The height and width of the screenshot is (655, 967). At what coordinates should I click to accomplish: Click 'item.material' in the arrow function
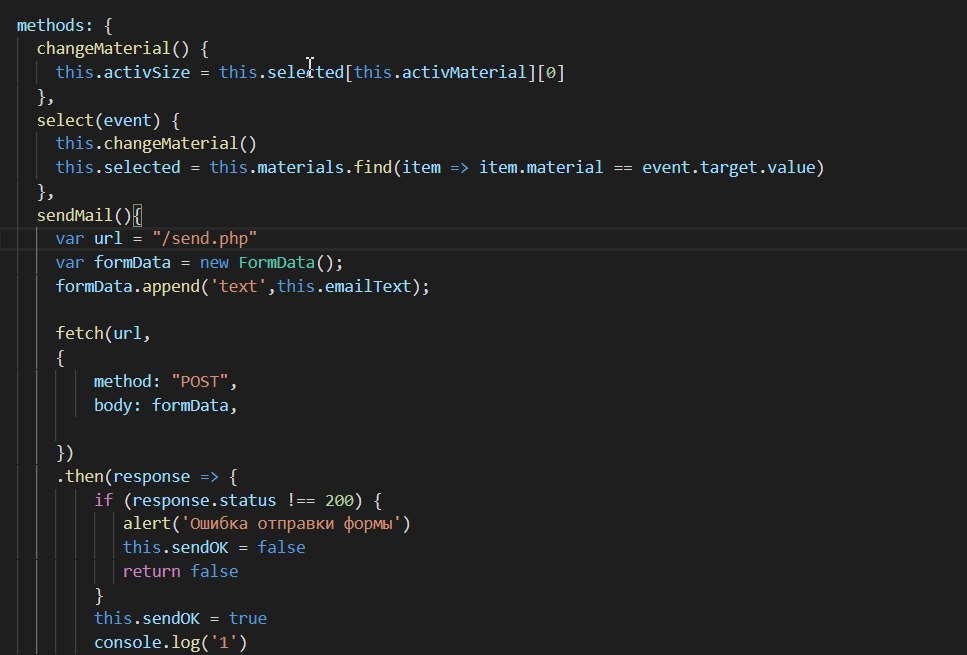tap(541, 168)
